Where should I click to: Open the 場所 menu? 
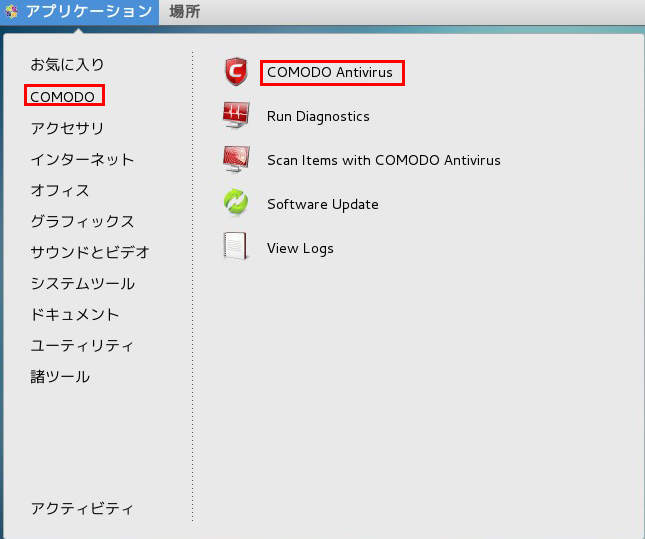184,12
